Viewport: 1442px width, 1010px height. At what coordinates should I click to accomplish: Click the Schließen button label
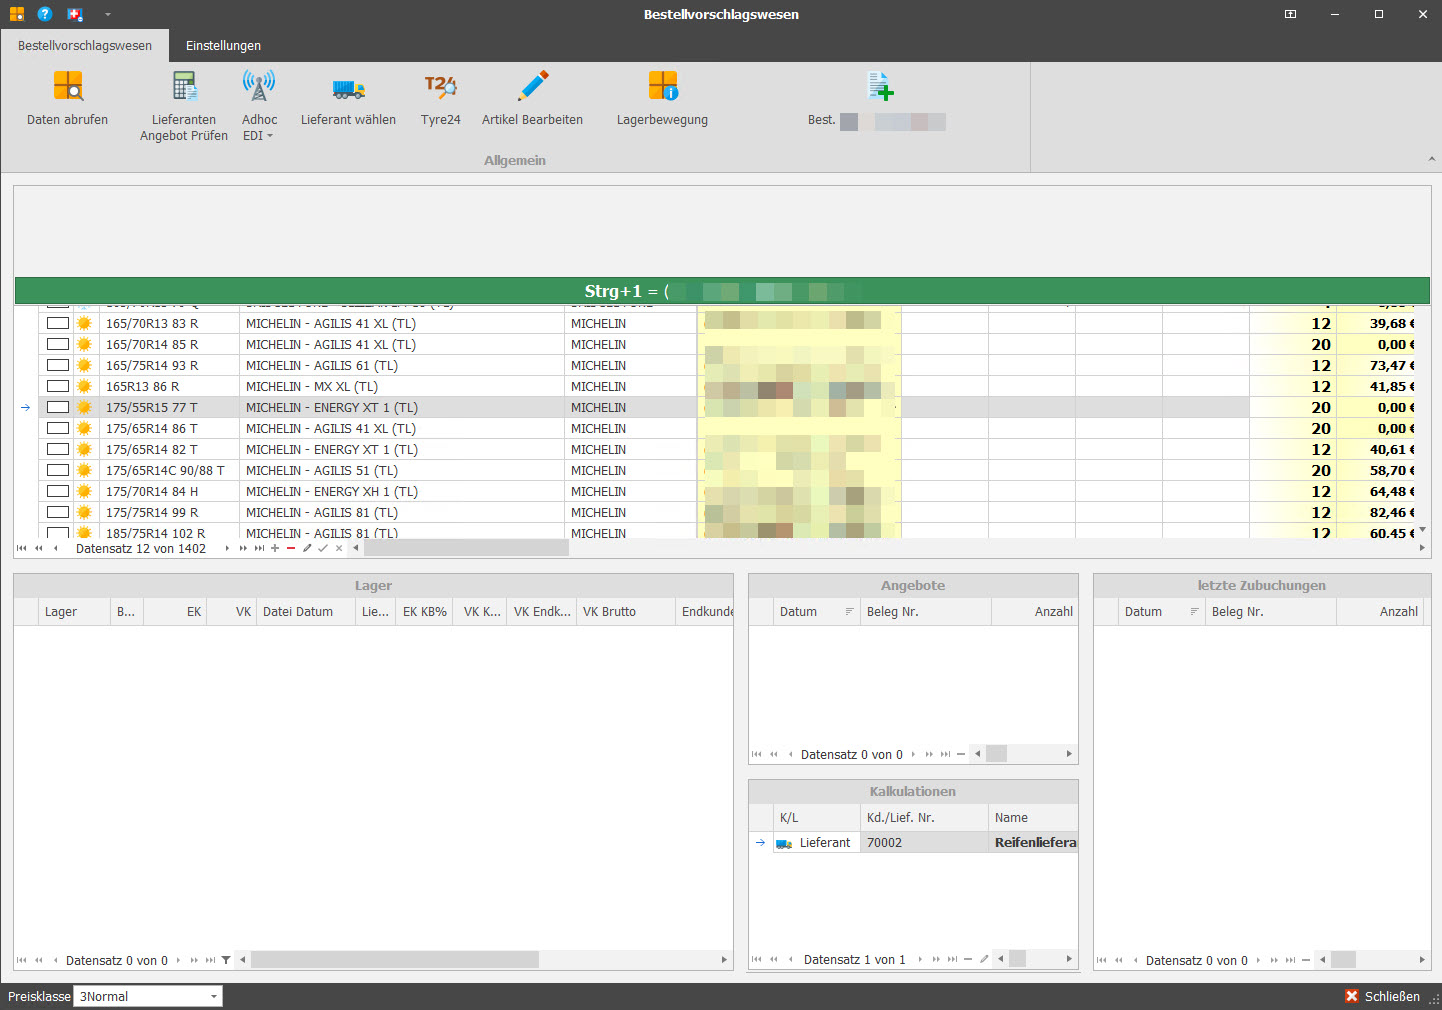pyautogui.click(x=1392, y=996)
